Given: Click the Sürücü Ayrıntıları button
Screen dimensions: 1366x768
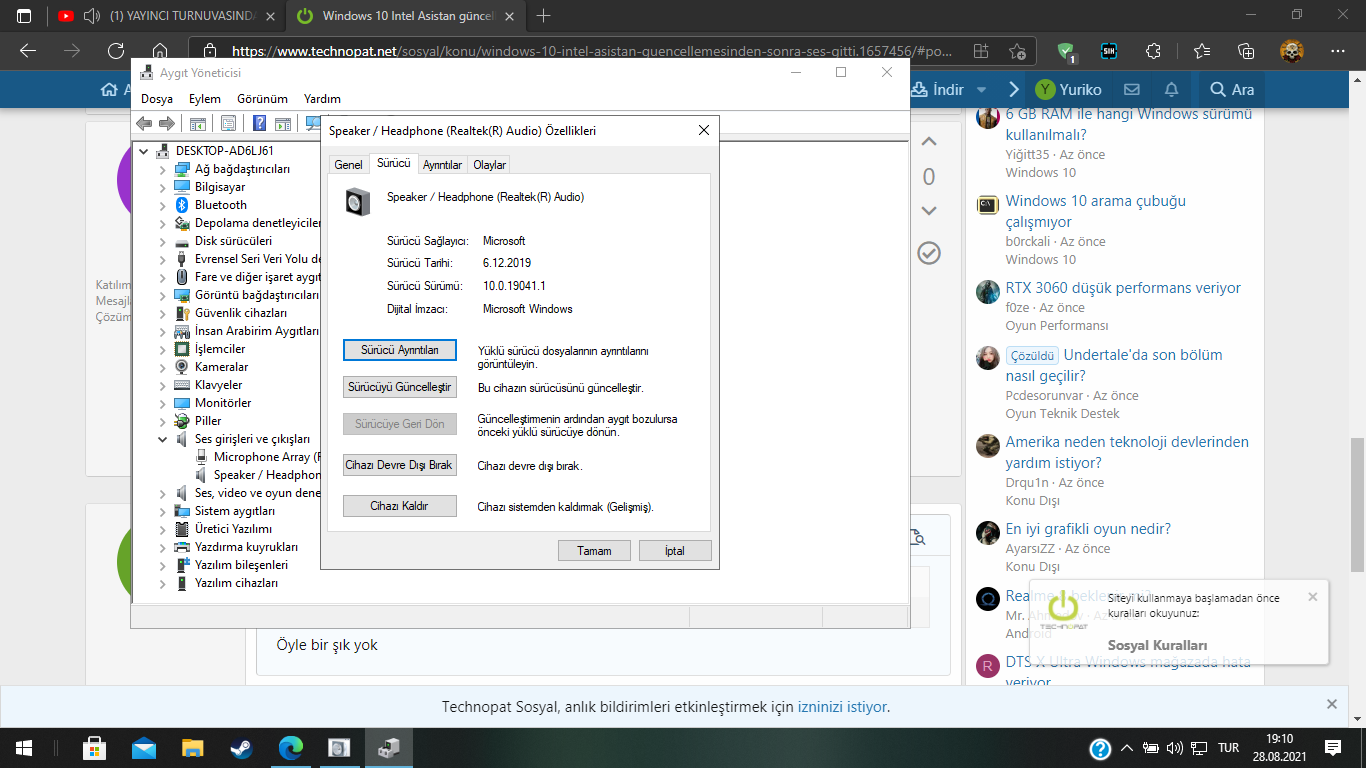Looking at the screenshot, I should (400, 350).
